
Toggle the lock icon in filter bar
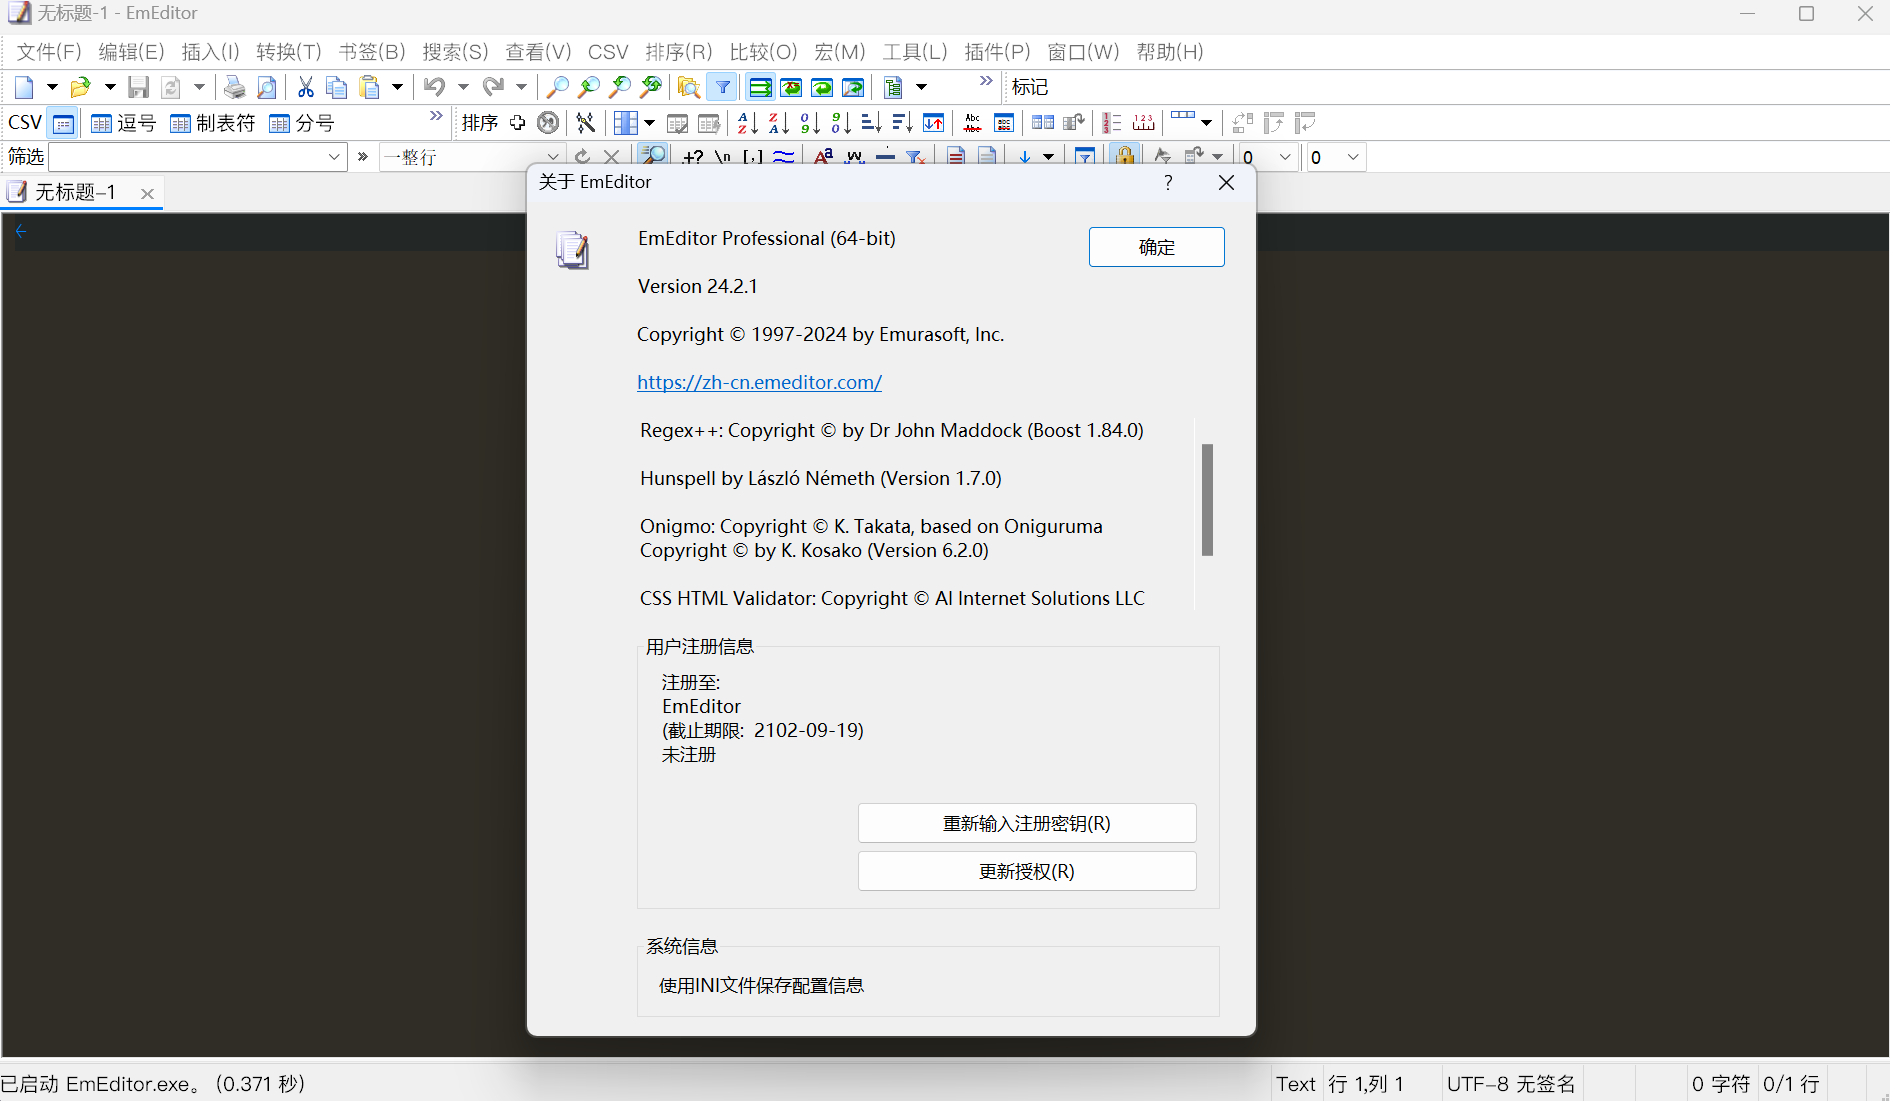(1125, 156)
